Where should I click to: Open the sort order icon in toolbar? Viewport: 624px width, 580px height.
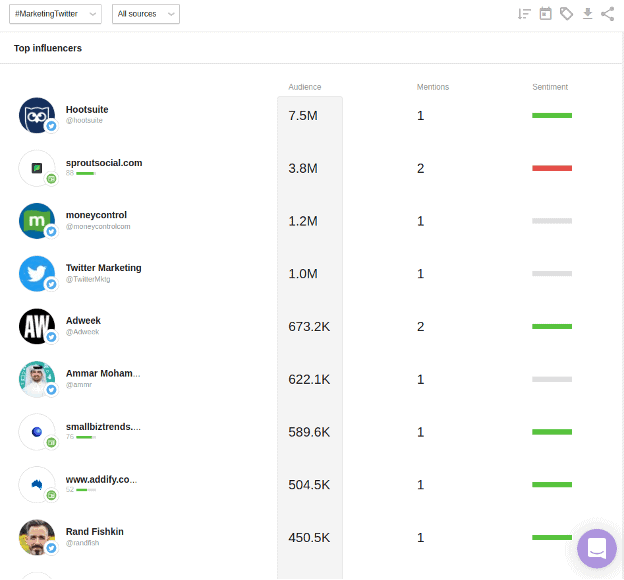[x=524, y=14]
